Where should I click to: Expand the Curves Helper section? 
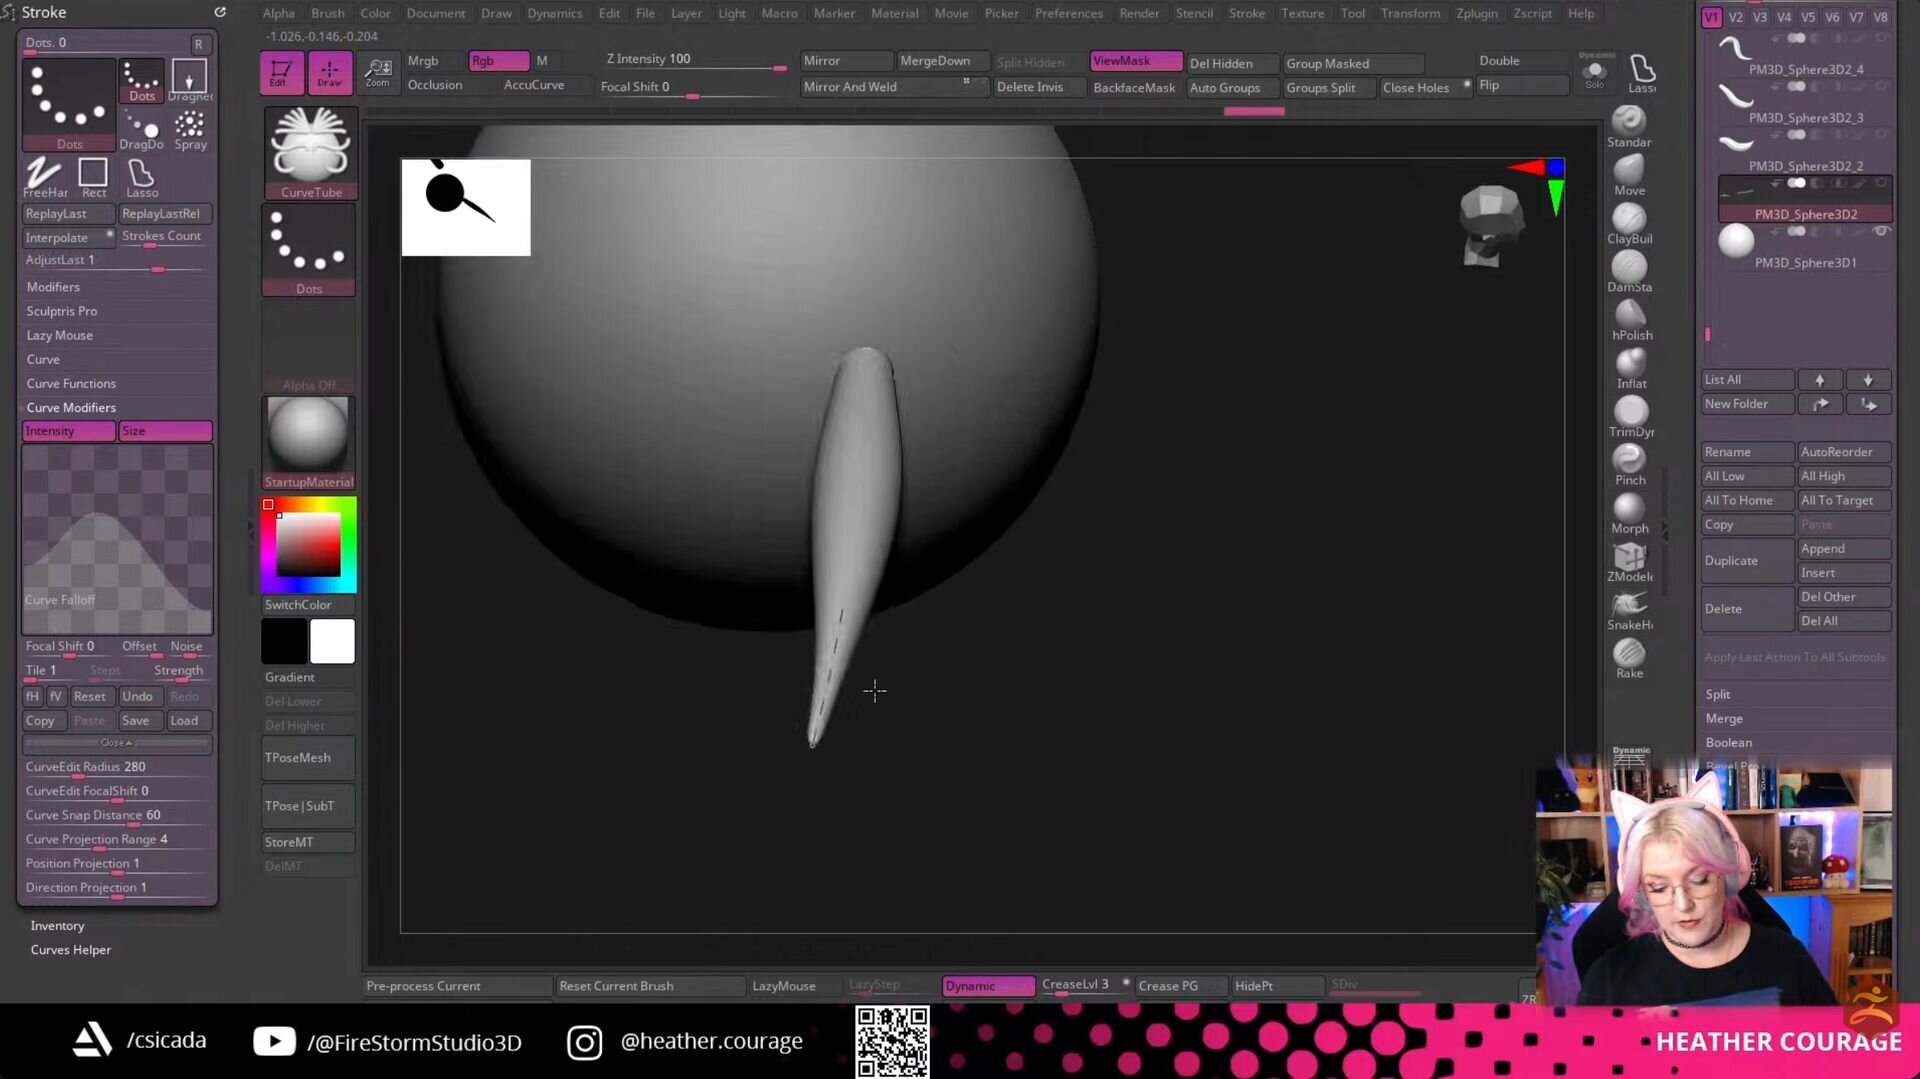[x=70, y=950]
